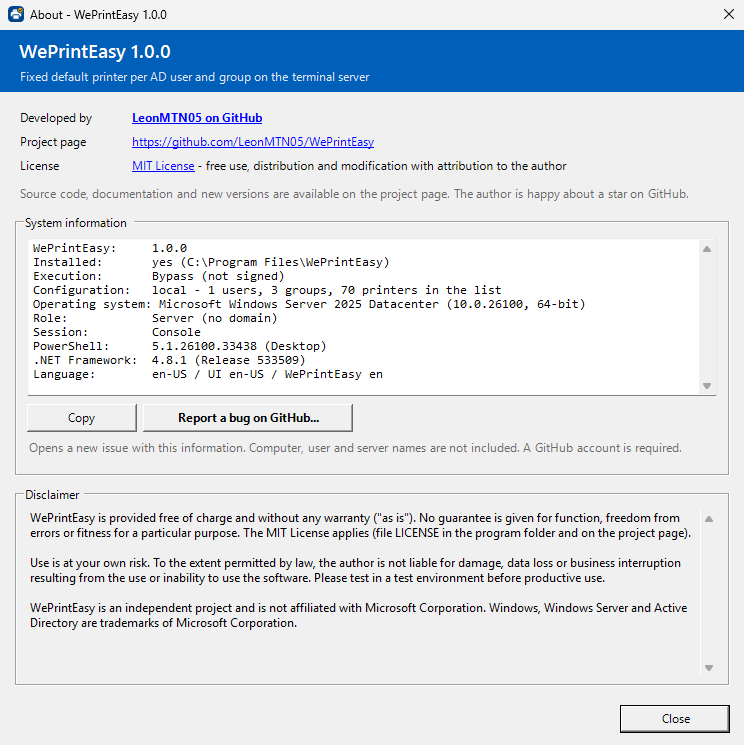Viewport: 744px width, 745px height.
Task: Click the 'Configuration: local - 1 users' line
Action: point(267,290)
